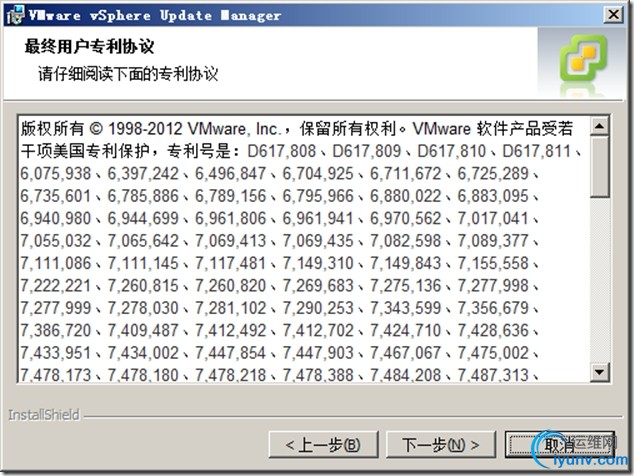Screen dimensions: 634x476
Task: Click the vertical scrollbar thumb in agreement box
Action: [599, 167]
